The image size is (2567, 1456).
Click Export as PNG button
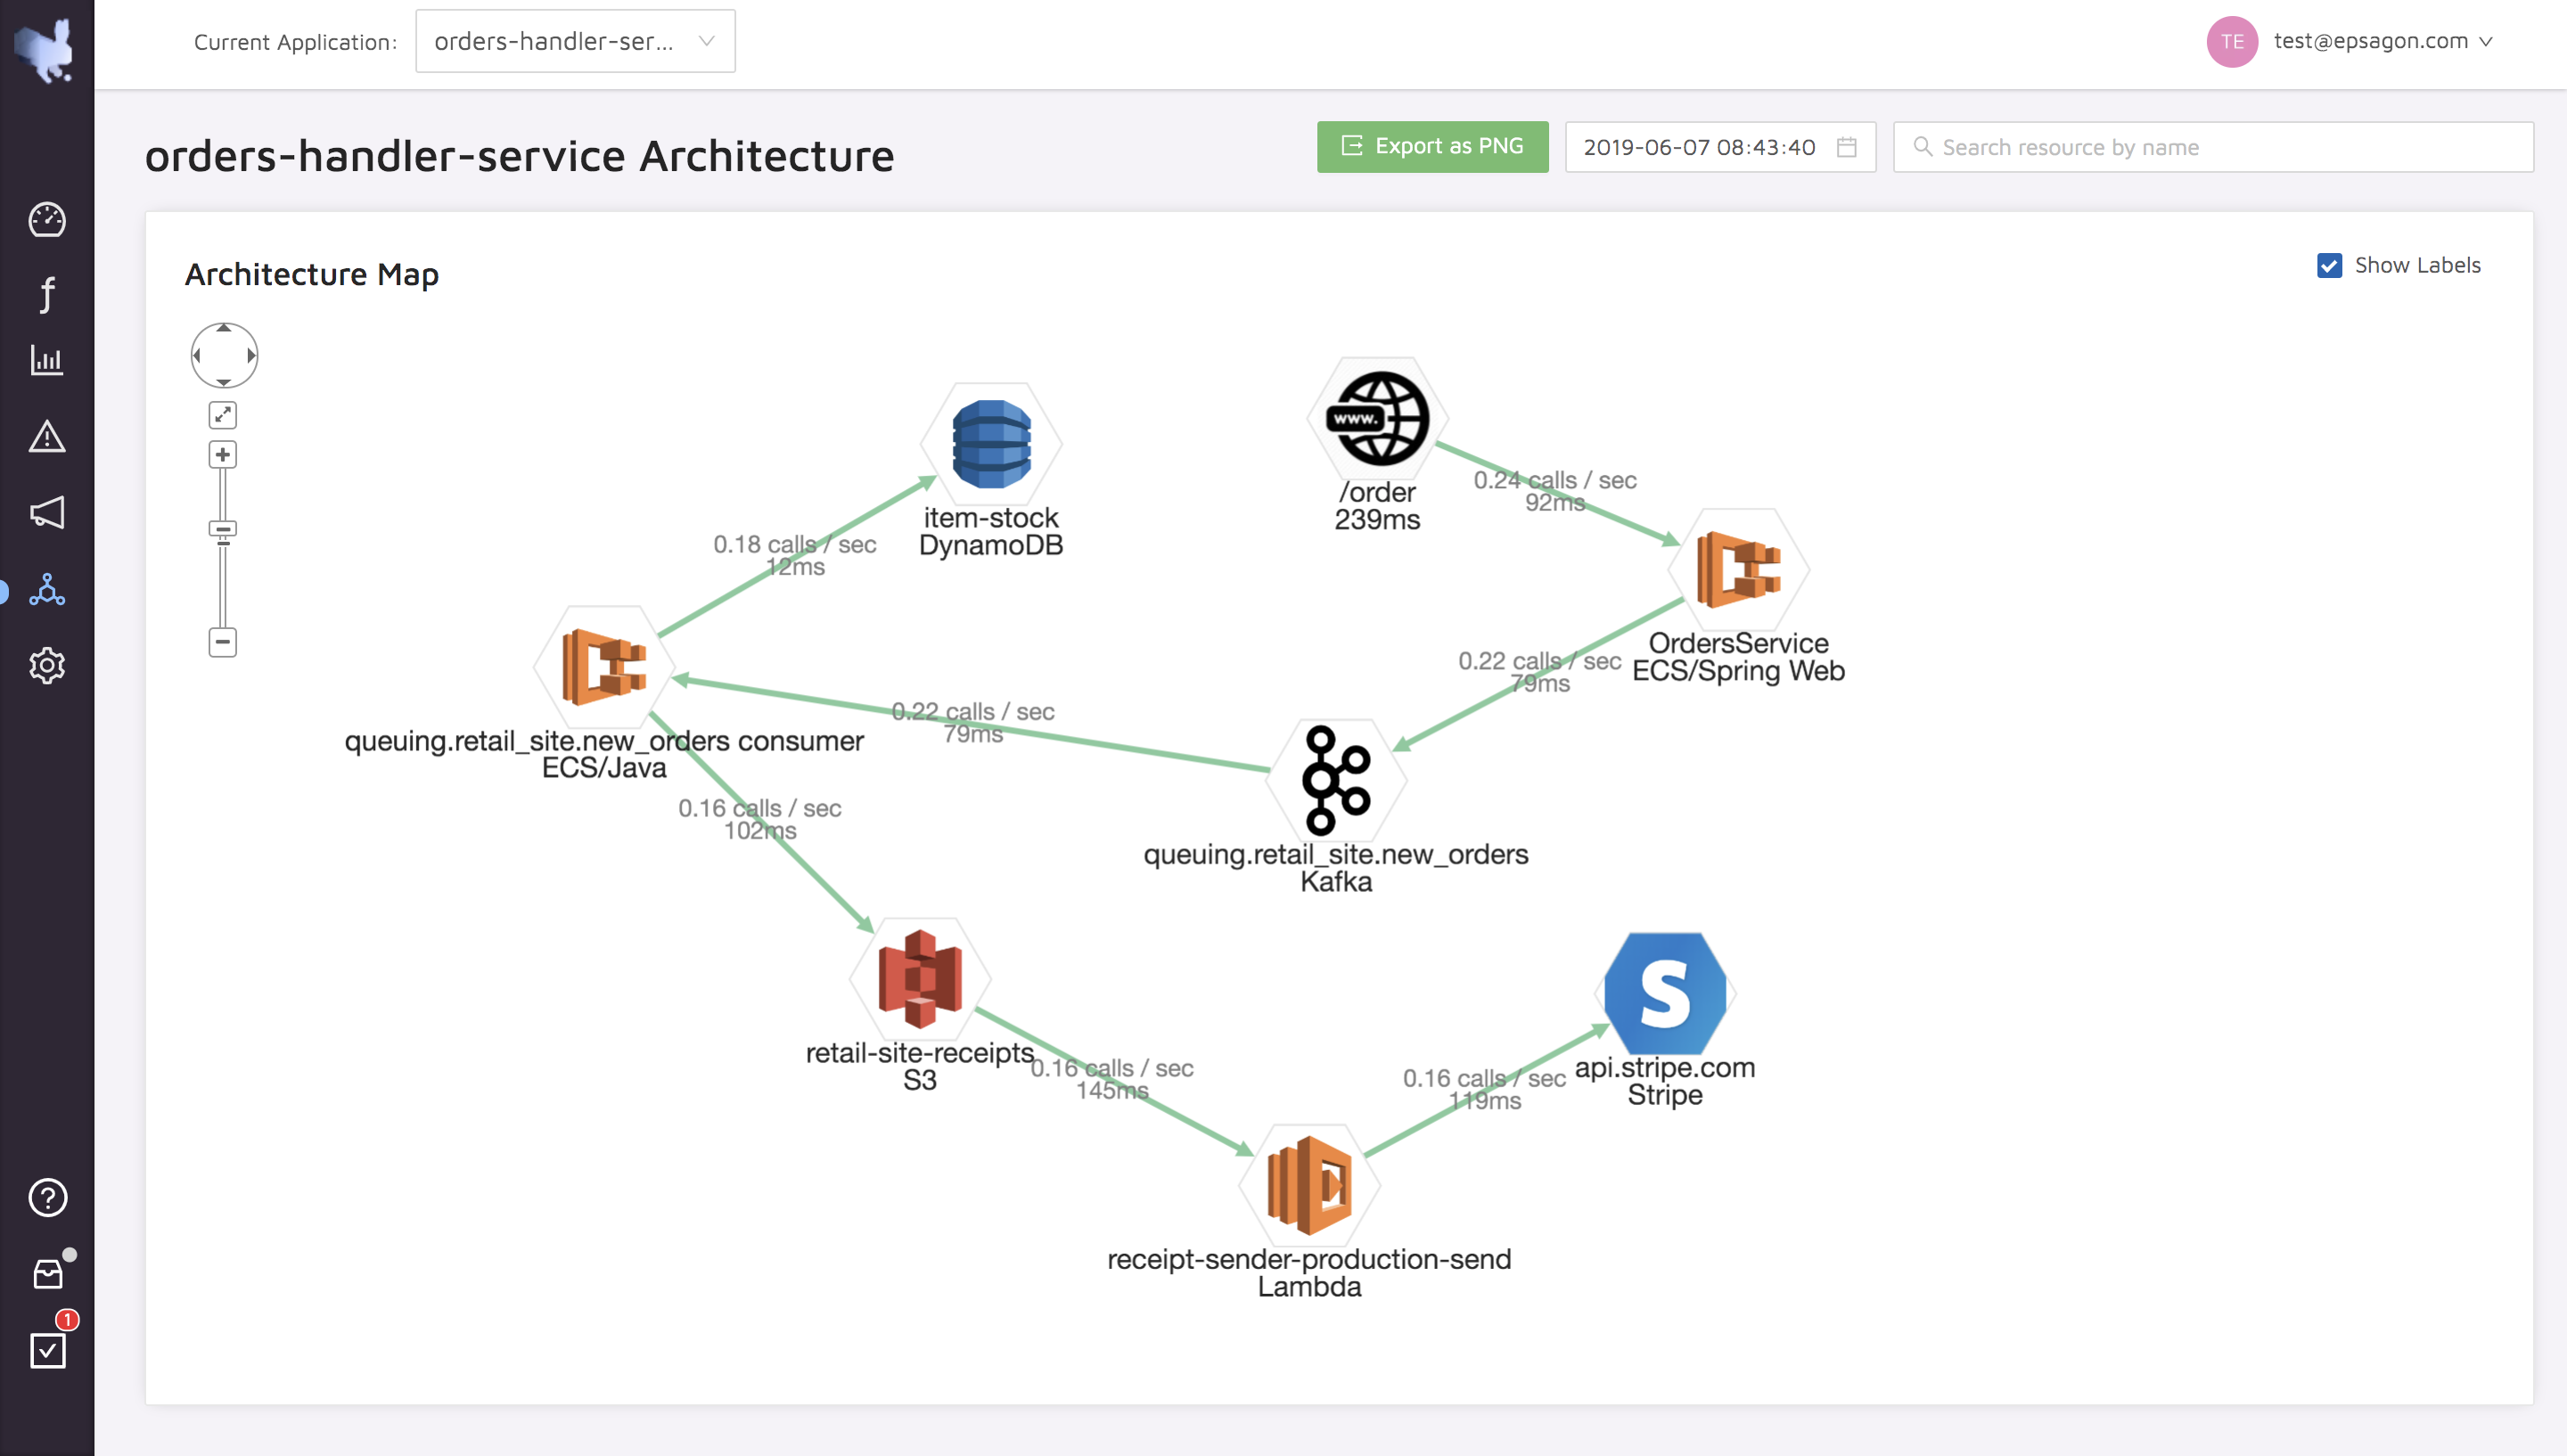[1432, 147]
